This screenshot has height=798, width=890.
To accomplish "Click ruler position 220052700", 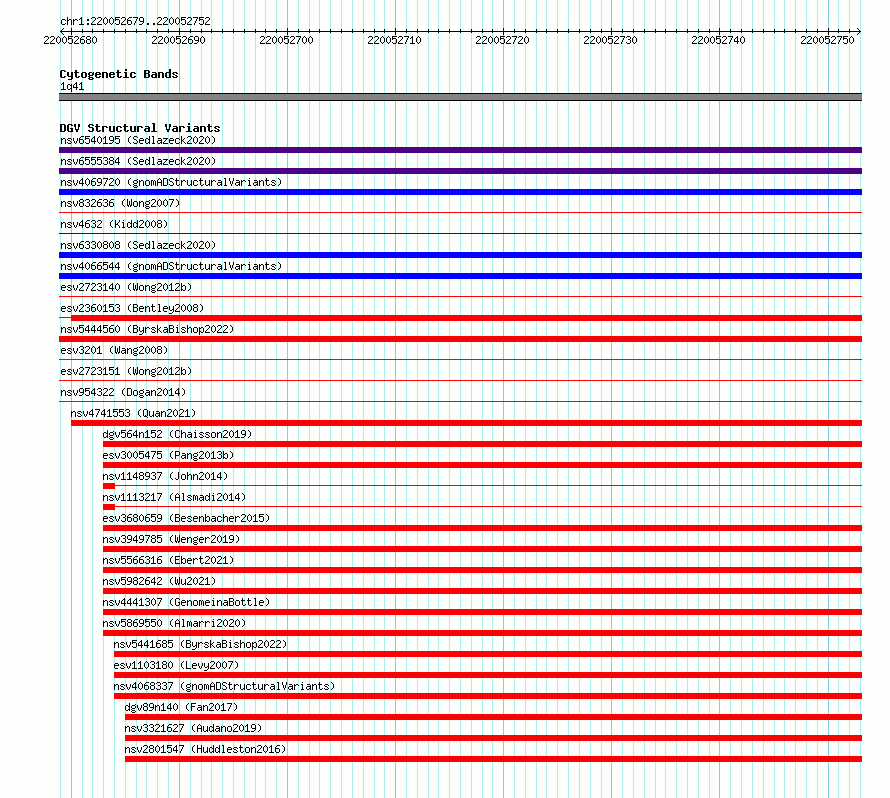I will (x=286, y=40).
